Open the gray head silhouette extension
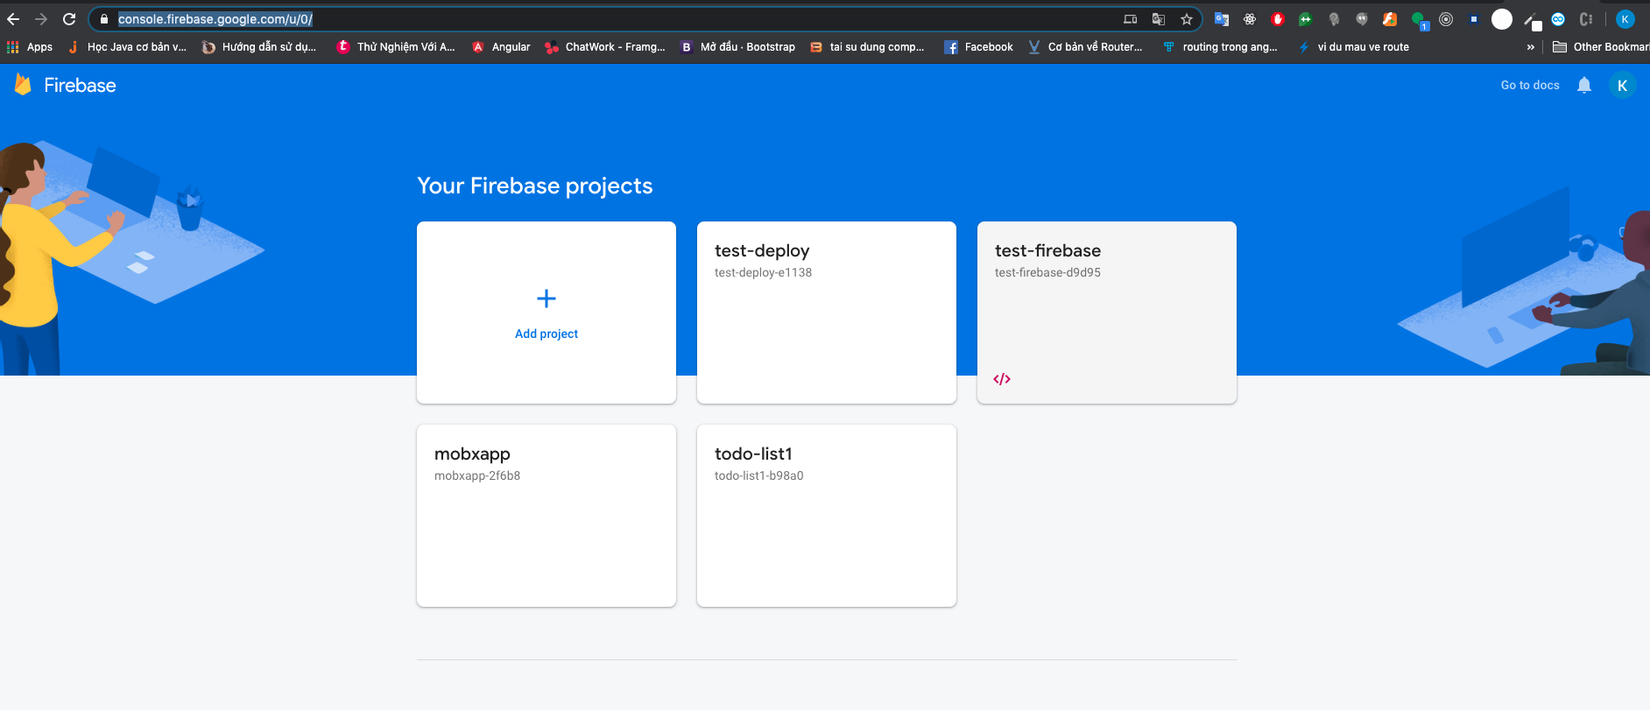The image size is (1650, 710). 1333,19
